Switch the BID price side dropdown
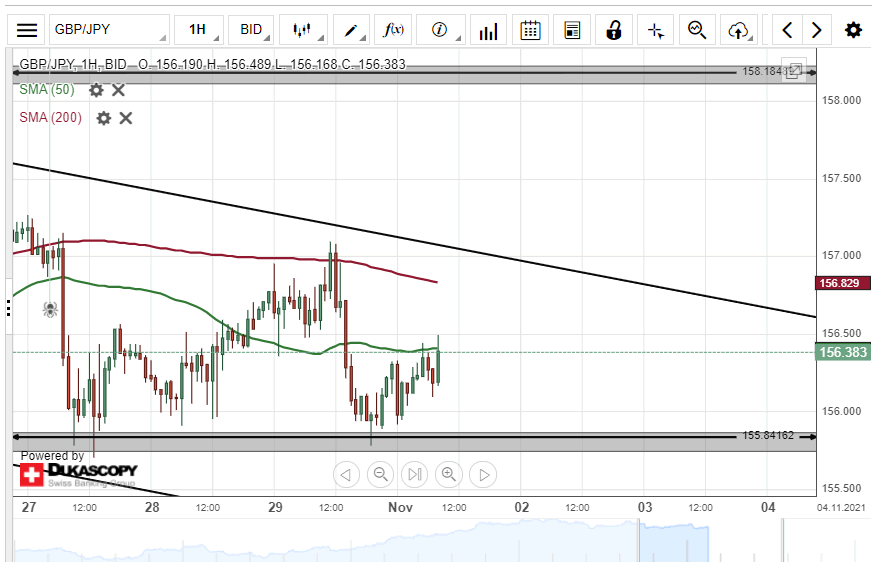This screenshot has width=876, height=575. pyautogui.click(x=251, y=30)
